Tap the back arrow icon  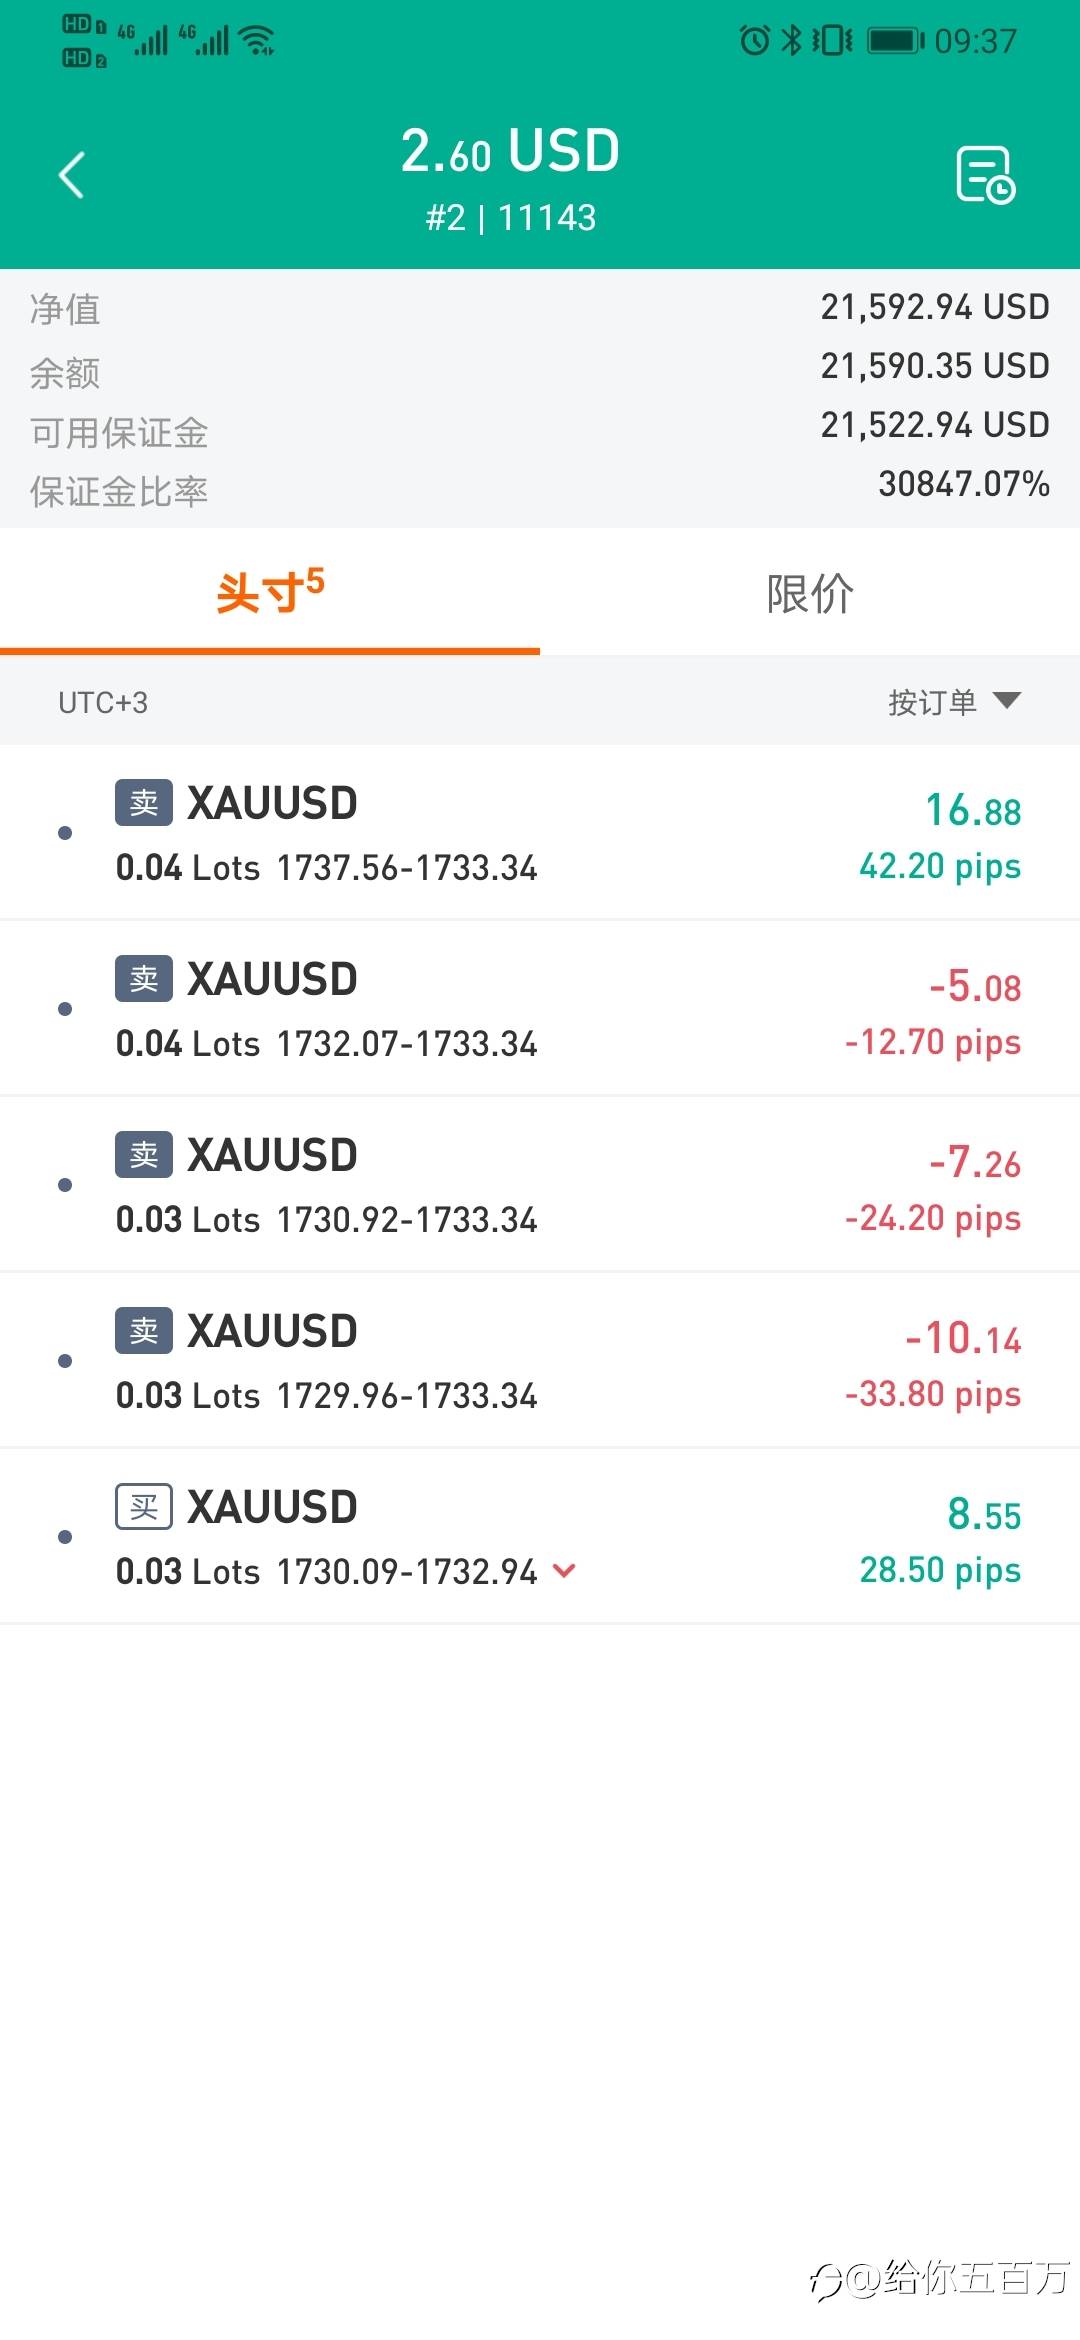(72, 176)
